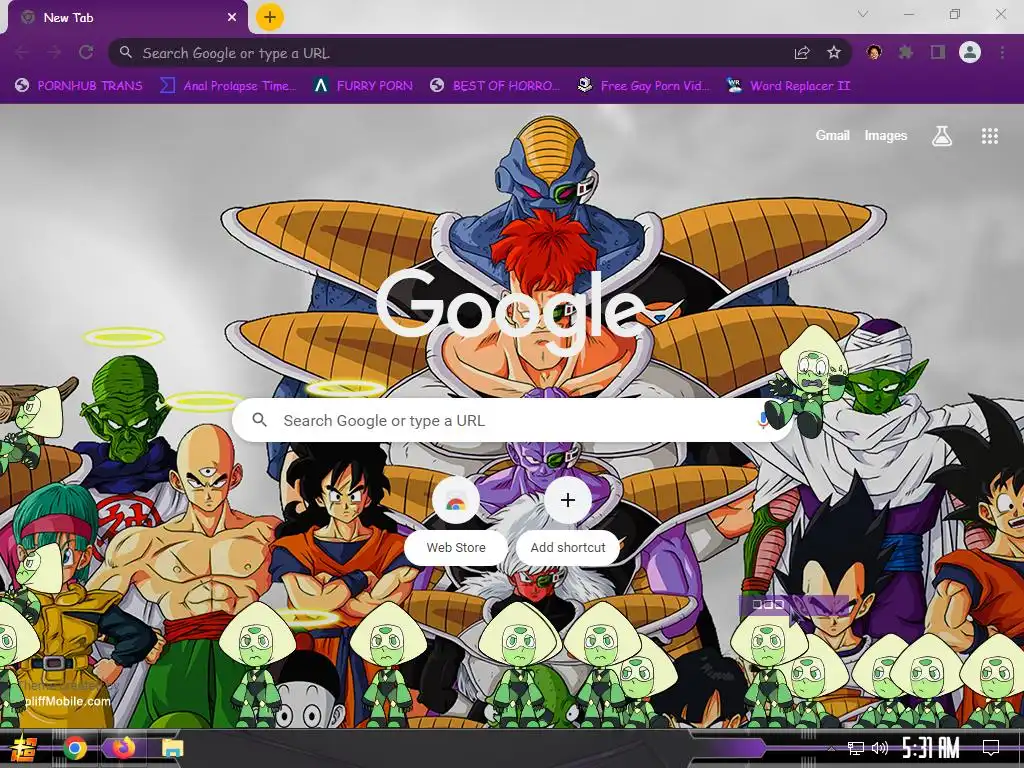Share this page via the share icon

pos(802,53)
